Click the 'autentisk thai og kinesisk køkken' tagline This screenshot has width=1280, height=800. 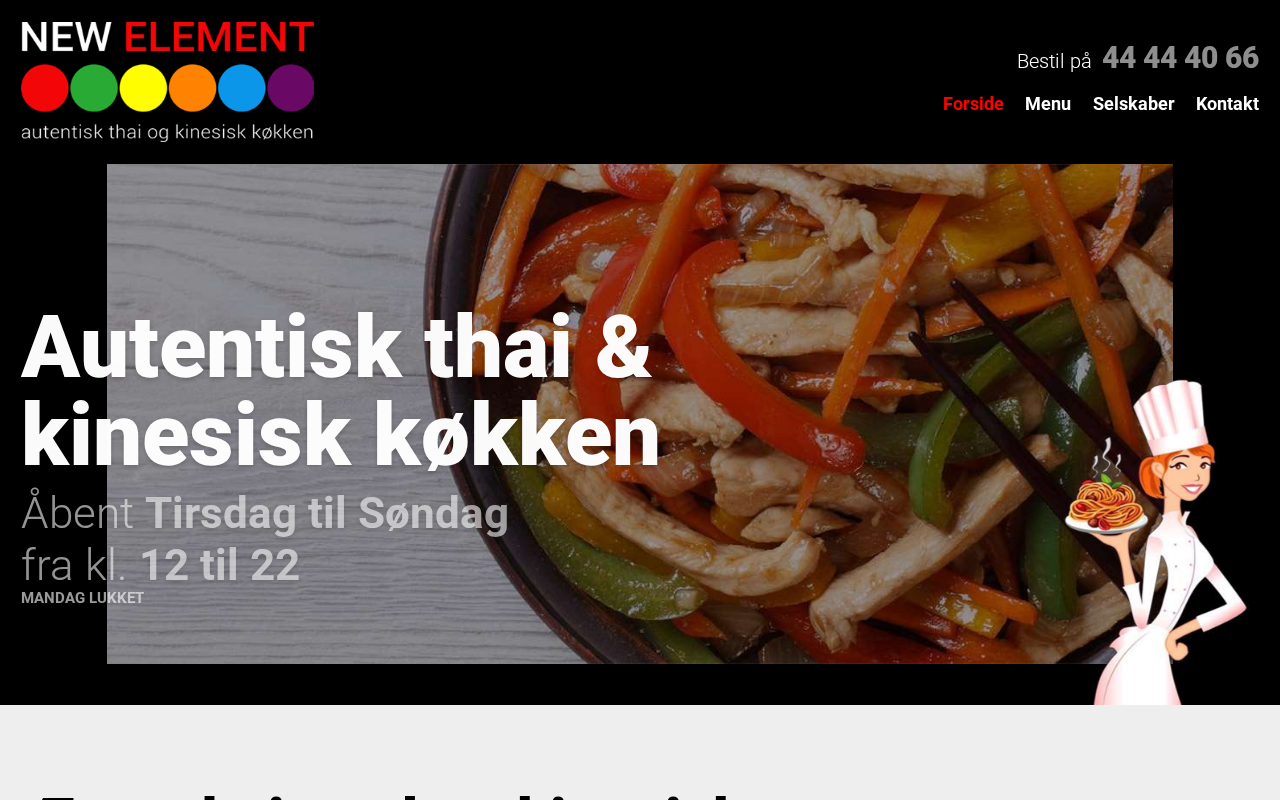[167, 131]
